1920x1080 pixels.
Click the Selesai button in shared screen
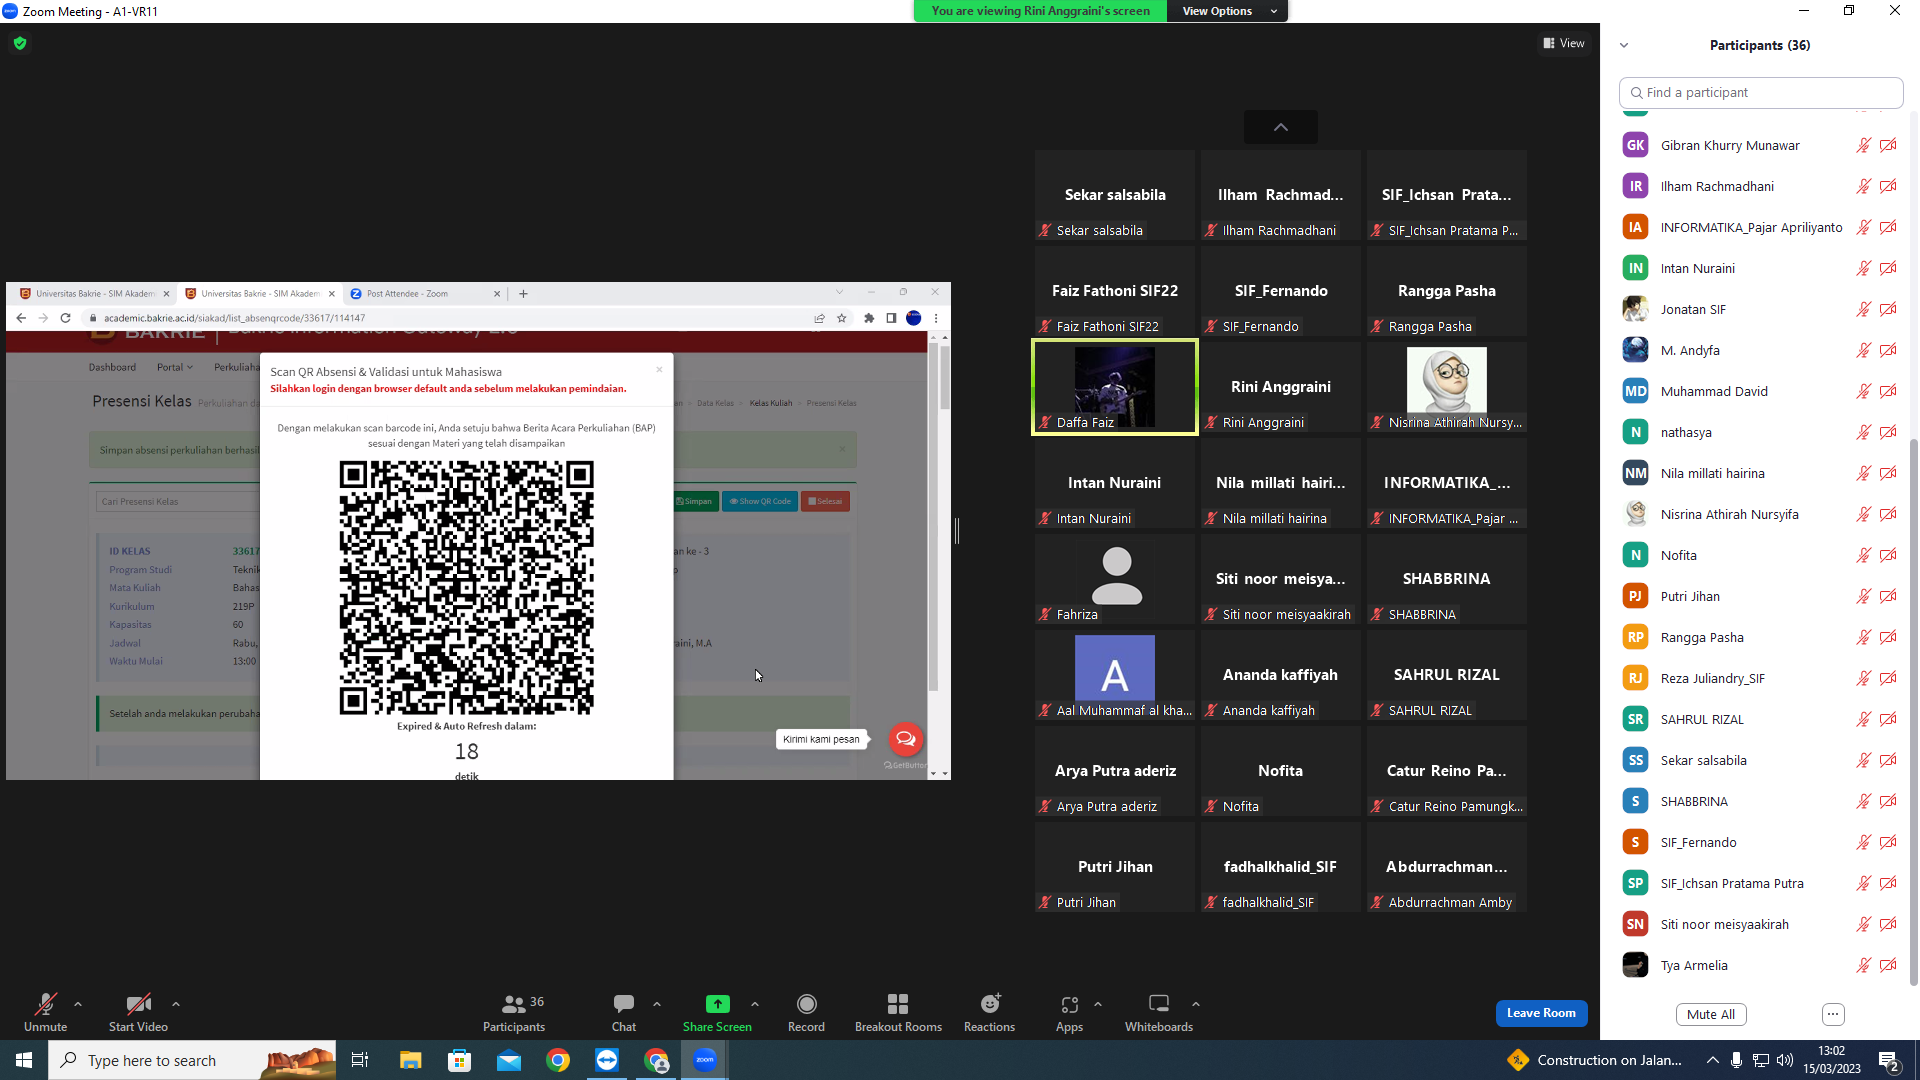pyautogui.click(x=826, y=501)
